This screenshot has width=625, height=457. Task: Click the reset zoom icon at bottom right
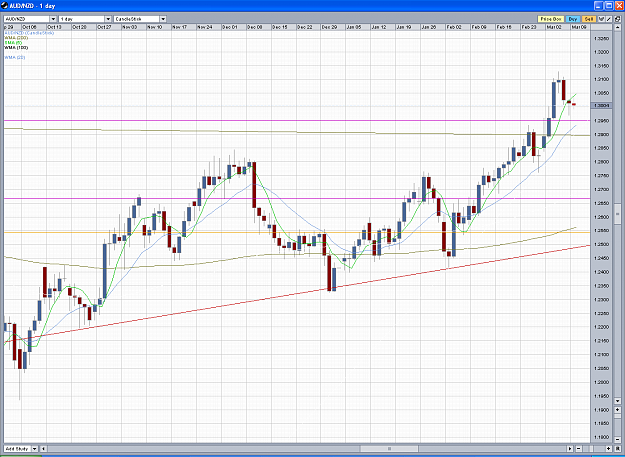pos(617,449)
